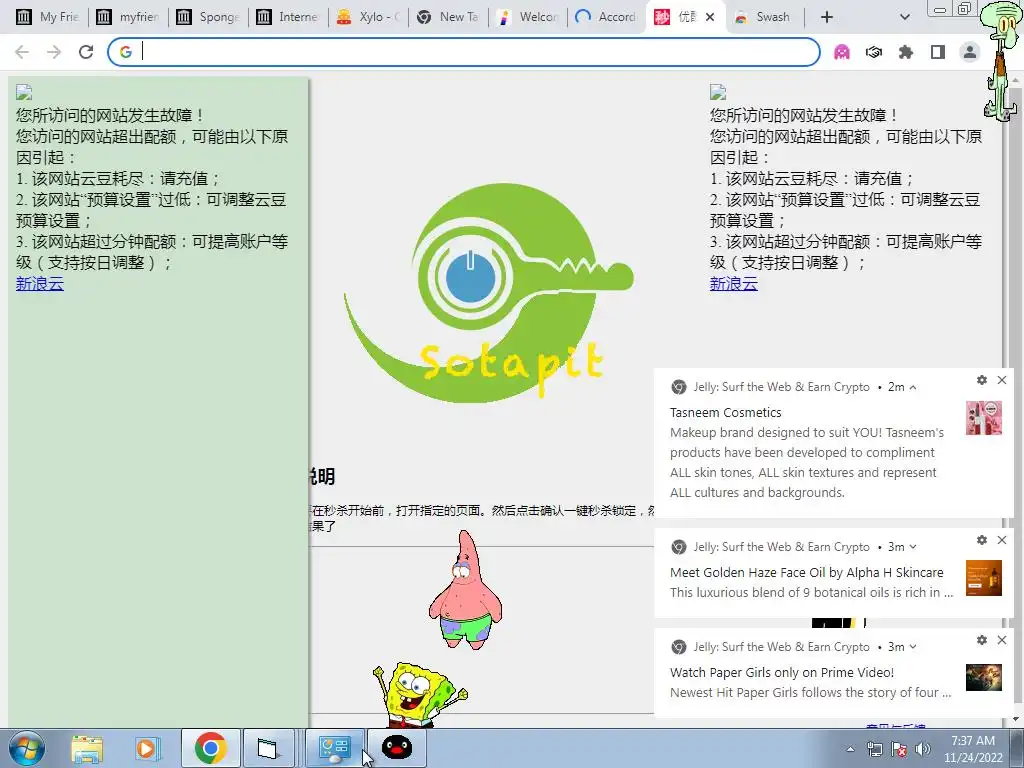Screen dimensions: 1024x768
Task: Collapse the Tasneem Cosmetics notification chevron
Action: [913, 387]
